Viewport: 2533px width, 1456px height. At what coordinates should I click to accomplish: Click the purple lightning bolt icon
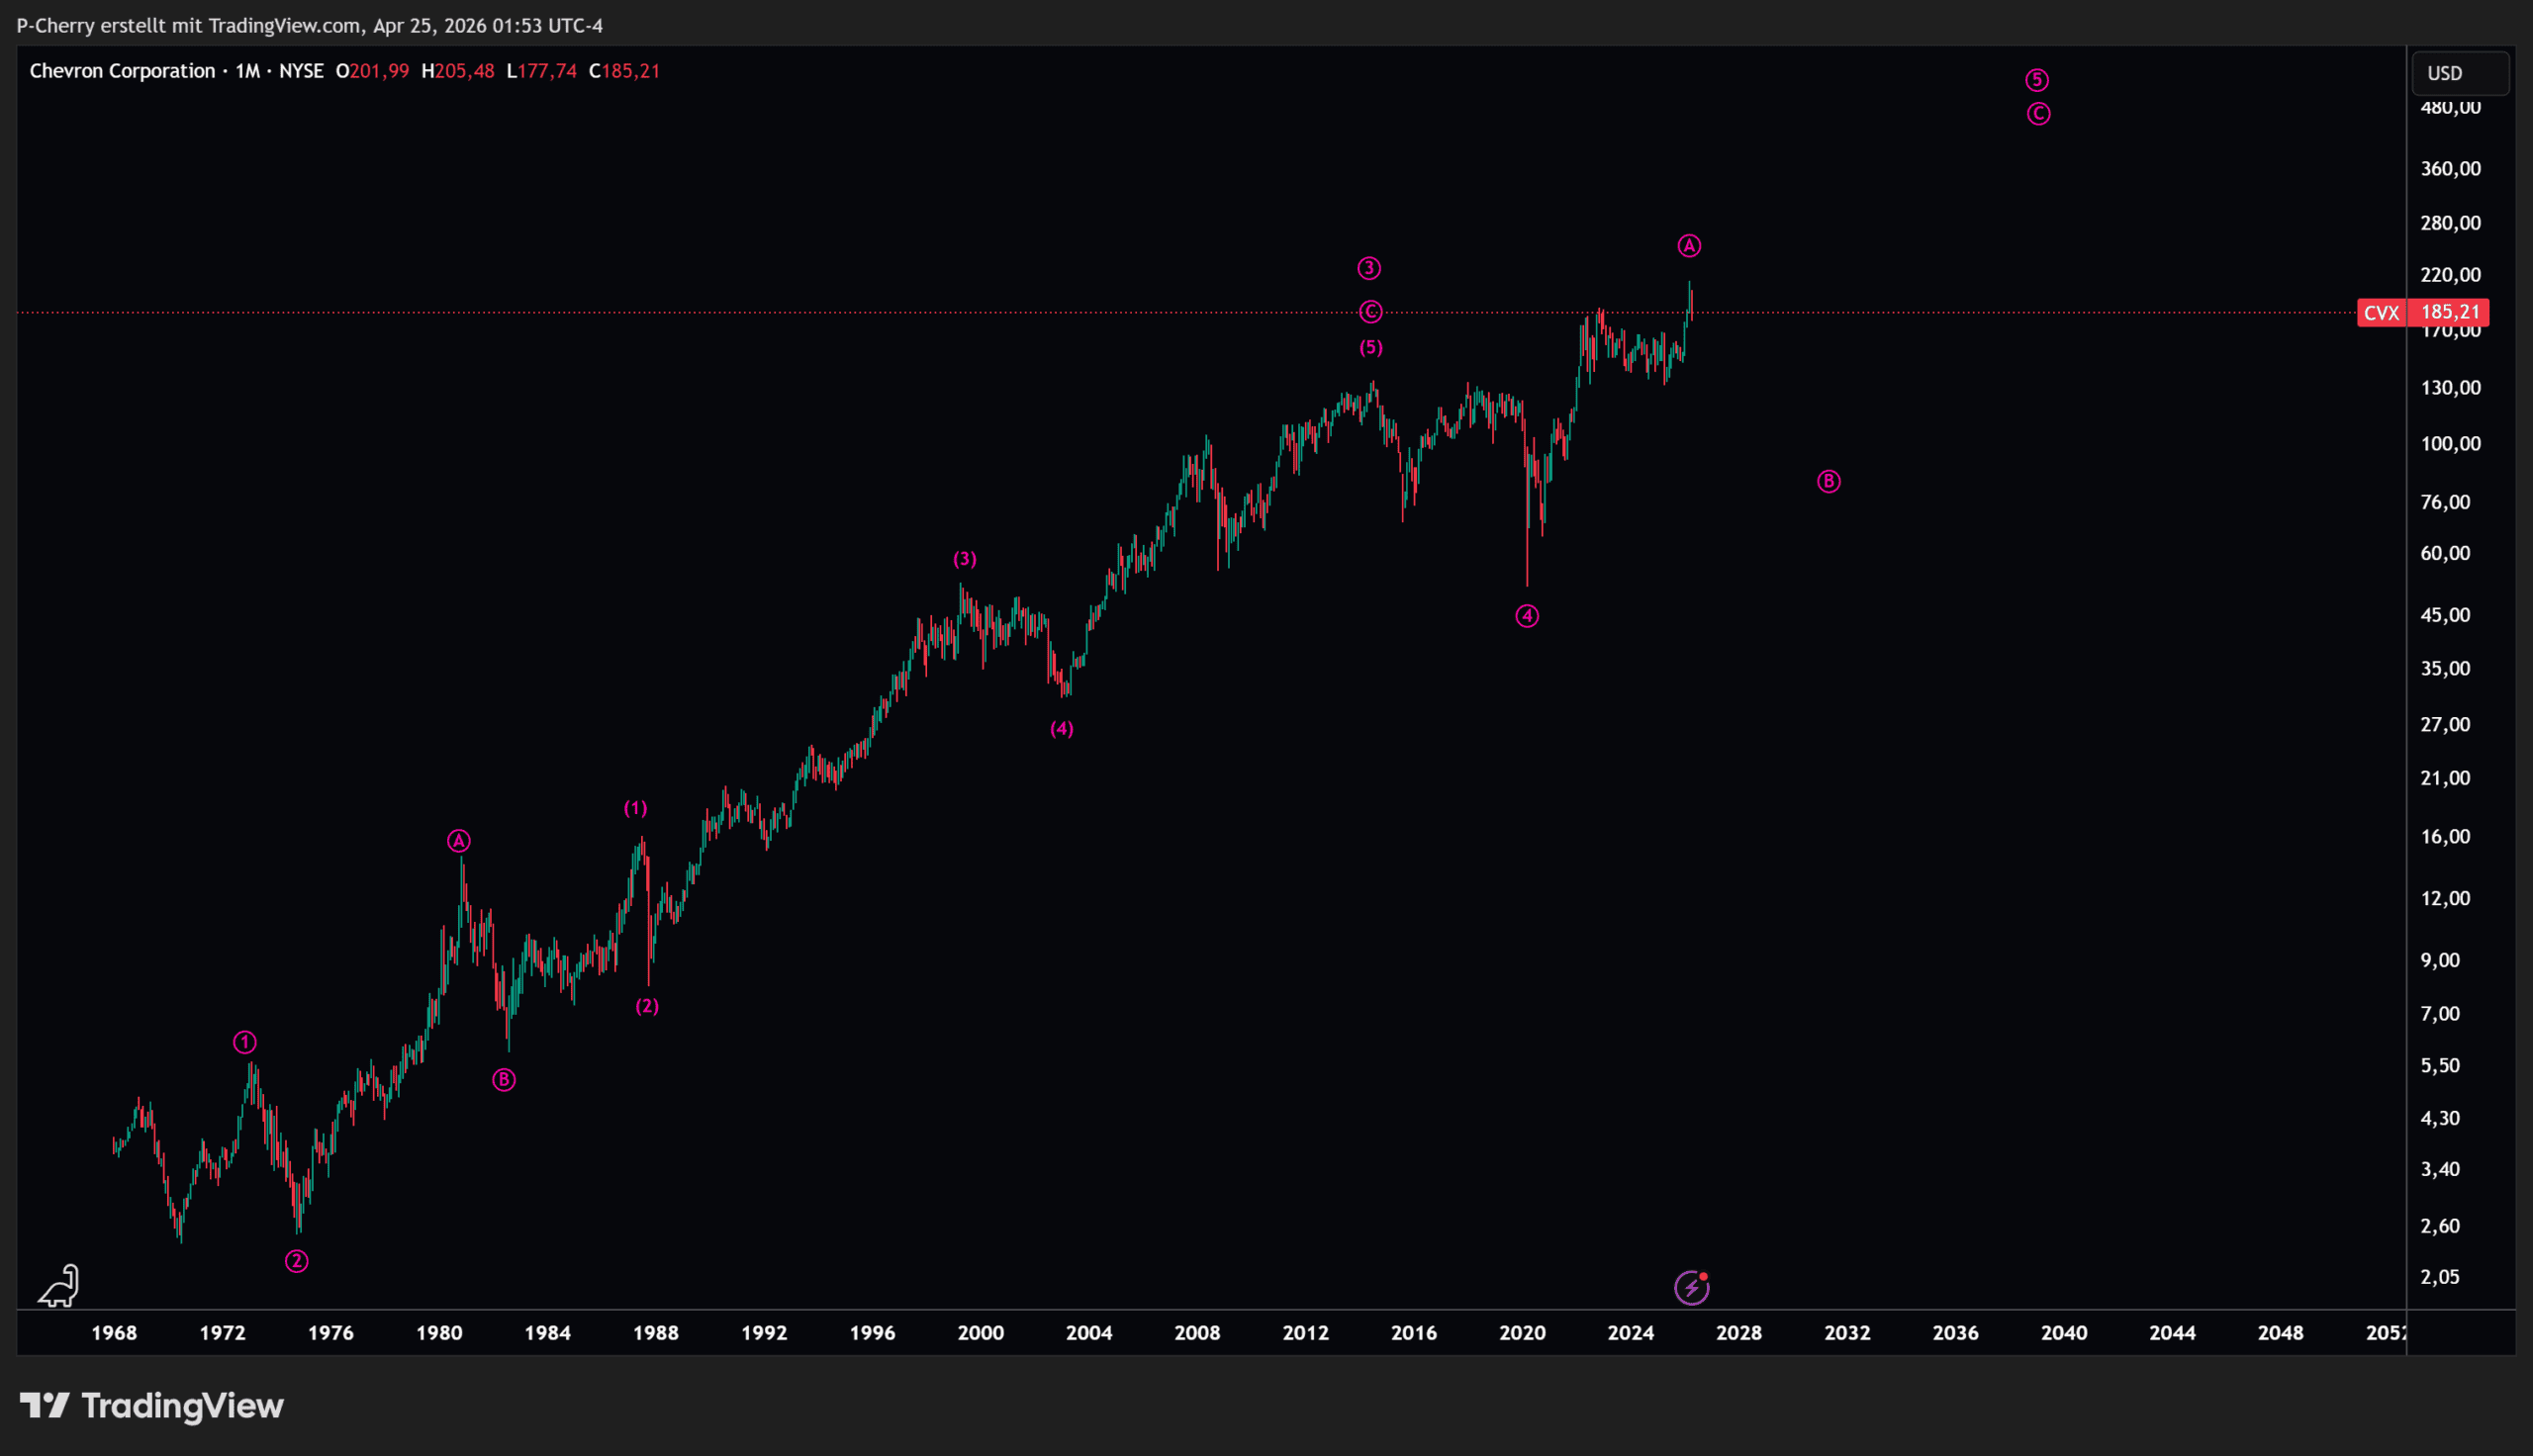(1691, 1288)
